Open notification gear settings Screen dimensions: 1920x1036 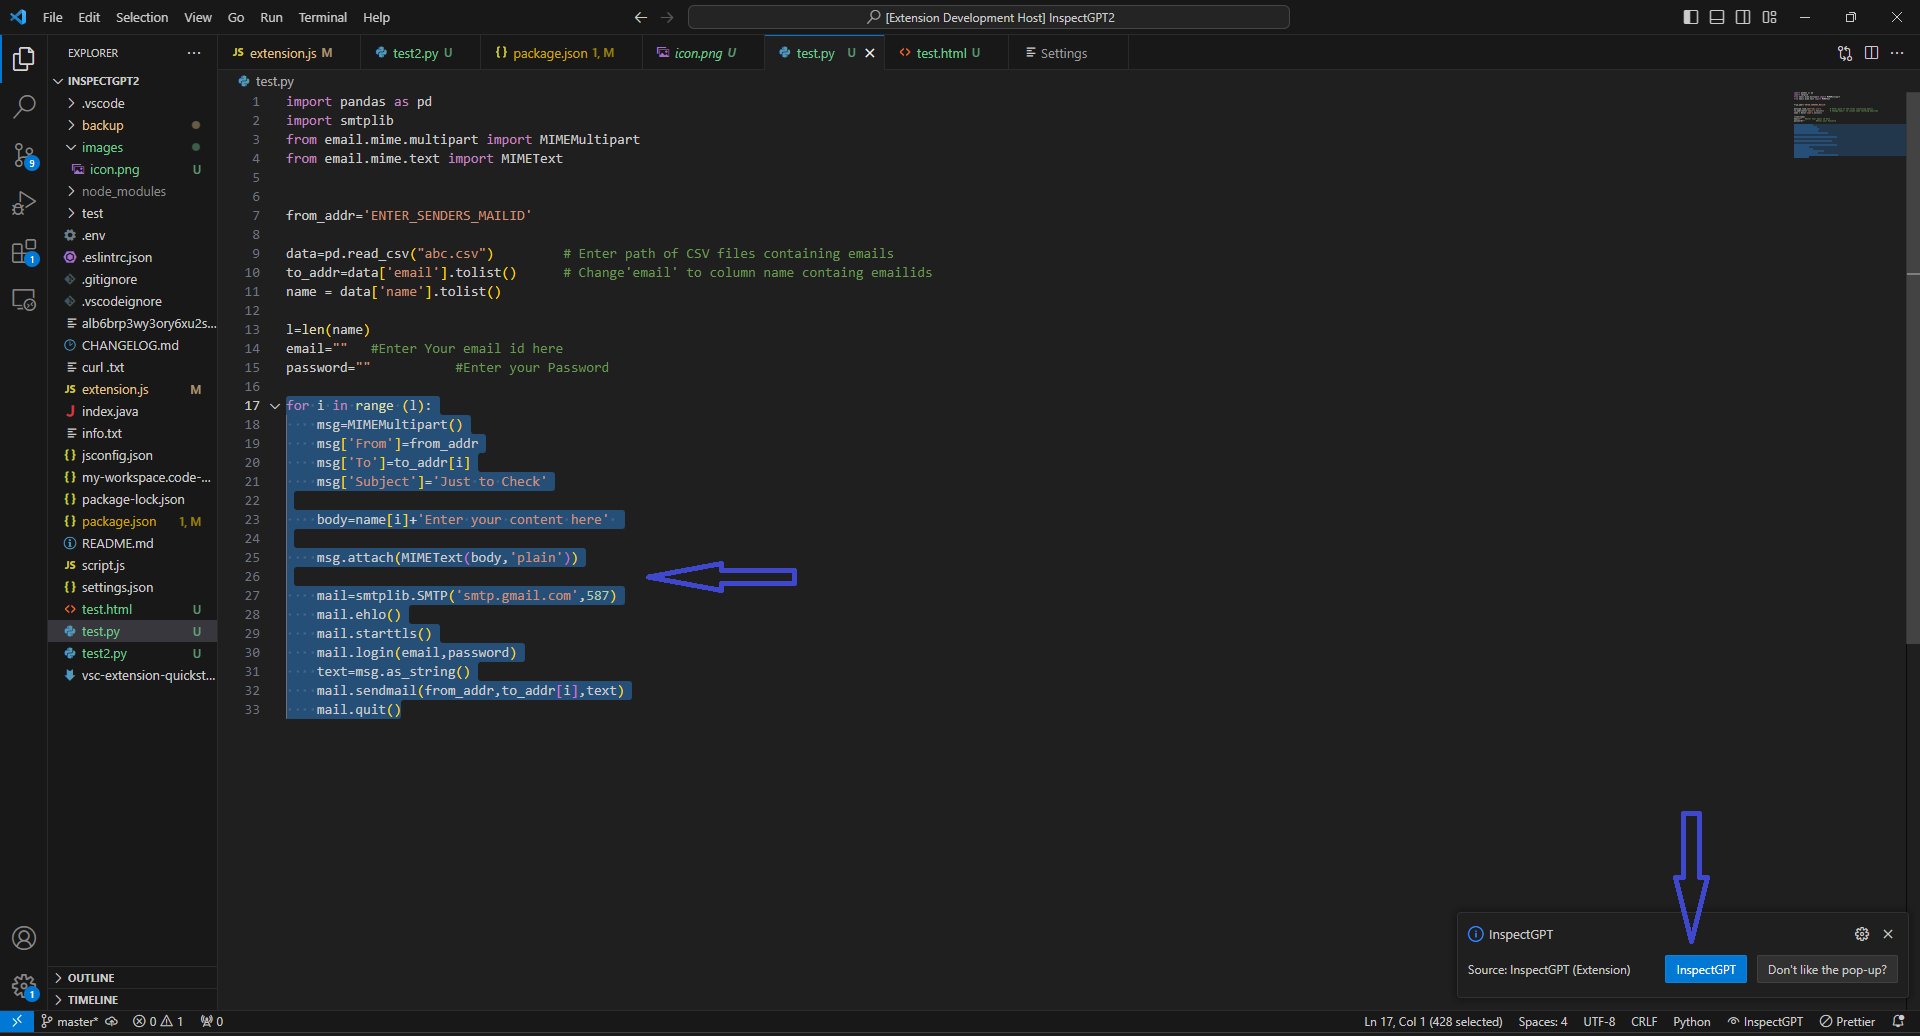coord(1862,934)
